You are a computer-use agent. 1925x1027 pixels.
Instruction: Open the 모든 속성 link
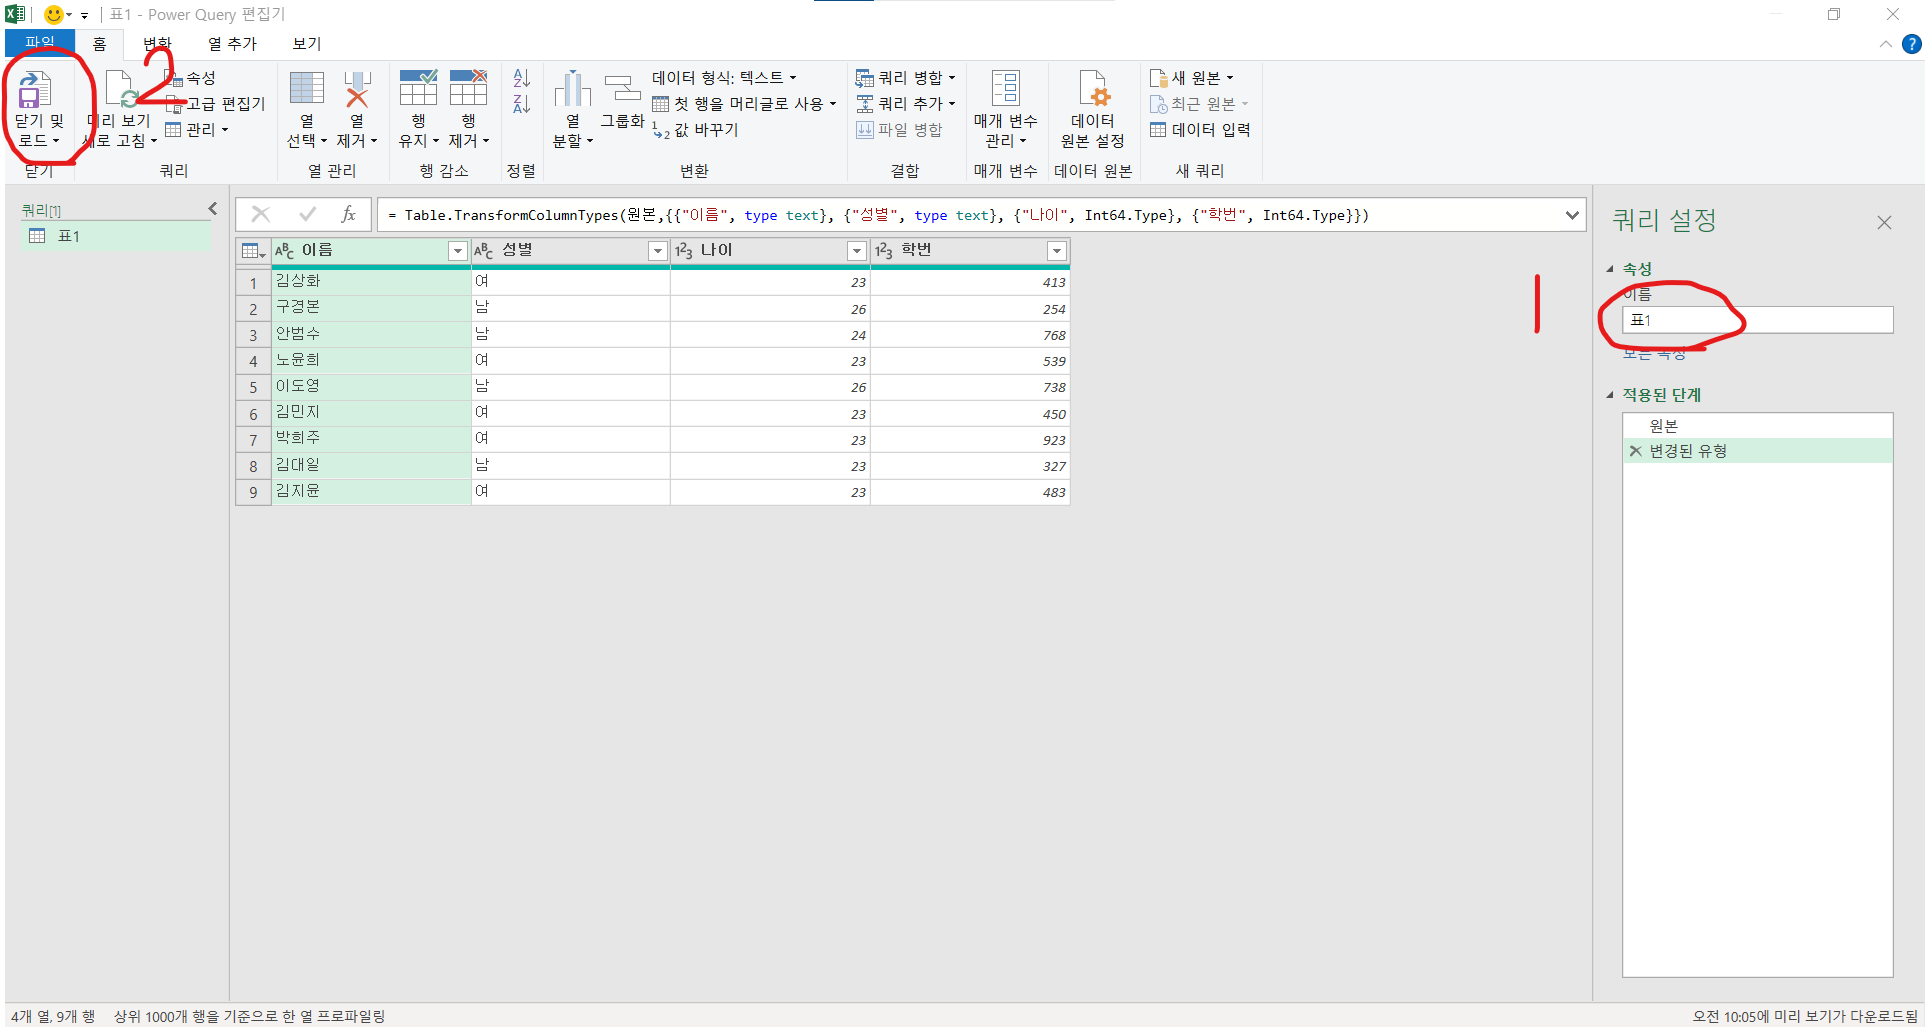pyautogui.click(x=1654, y=353)
